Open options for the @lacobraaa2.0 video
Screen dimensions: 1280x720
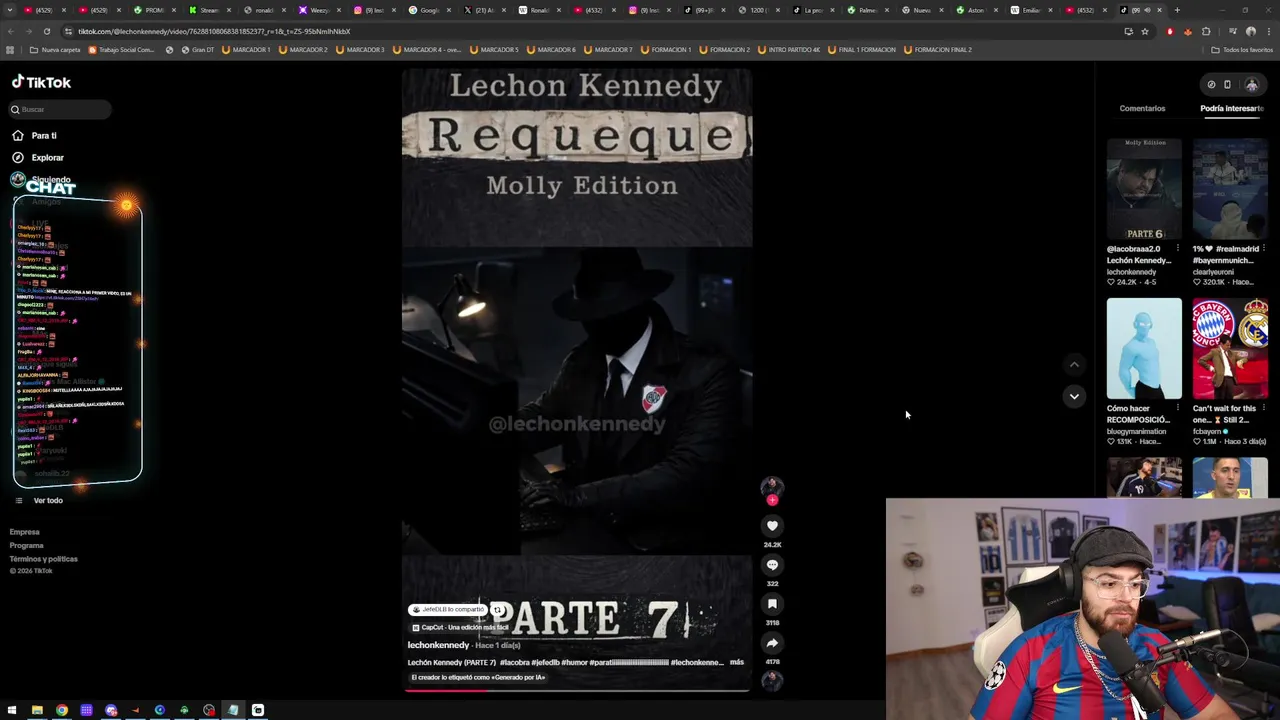click(1177, 249)
